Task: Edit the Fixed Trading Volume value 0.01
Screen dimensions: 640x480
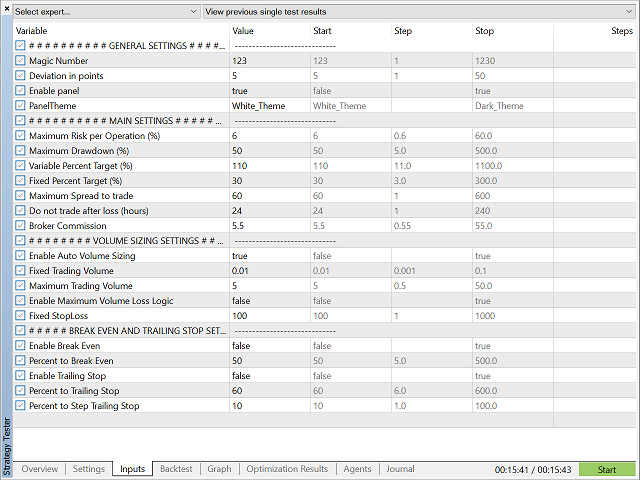Action: (240, 271)
